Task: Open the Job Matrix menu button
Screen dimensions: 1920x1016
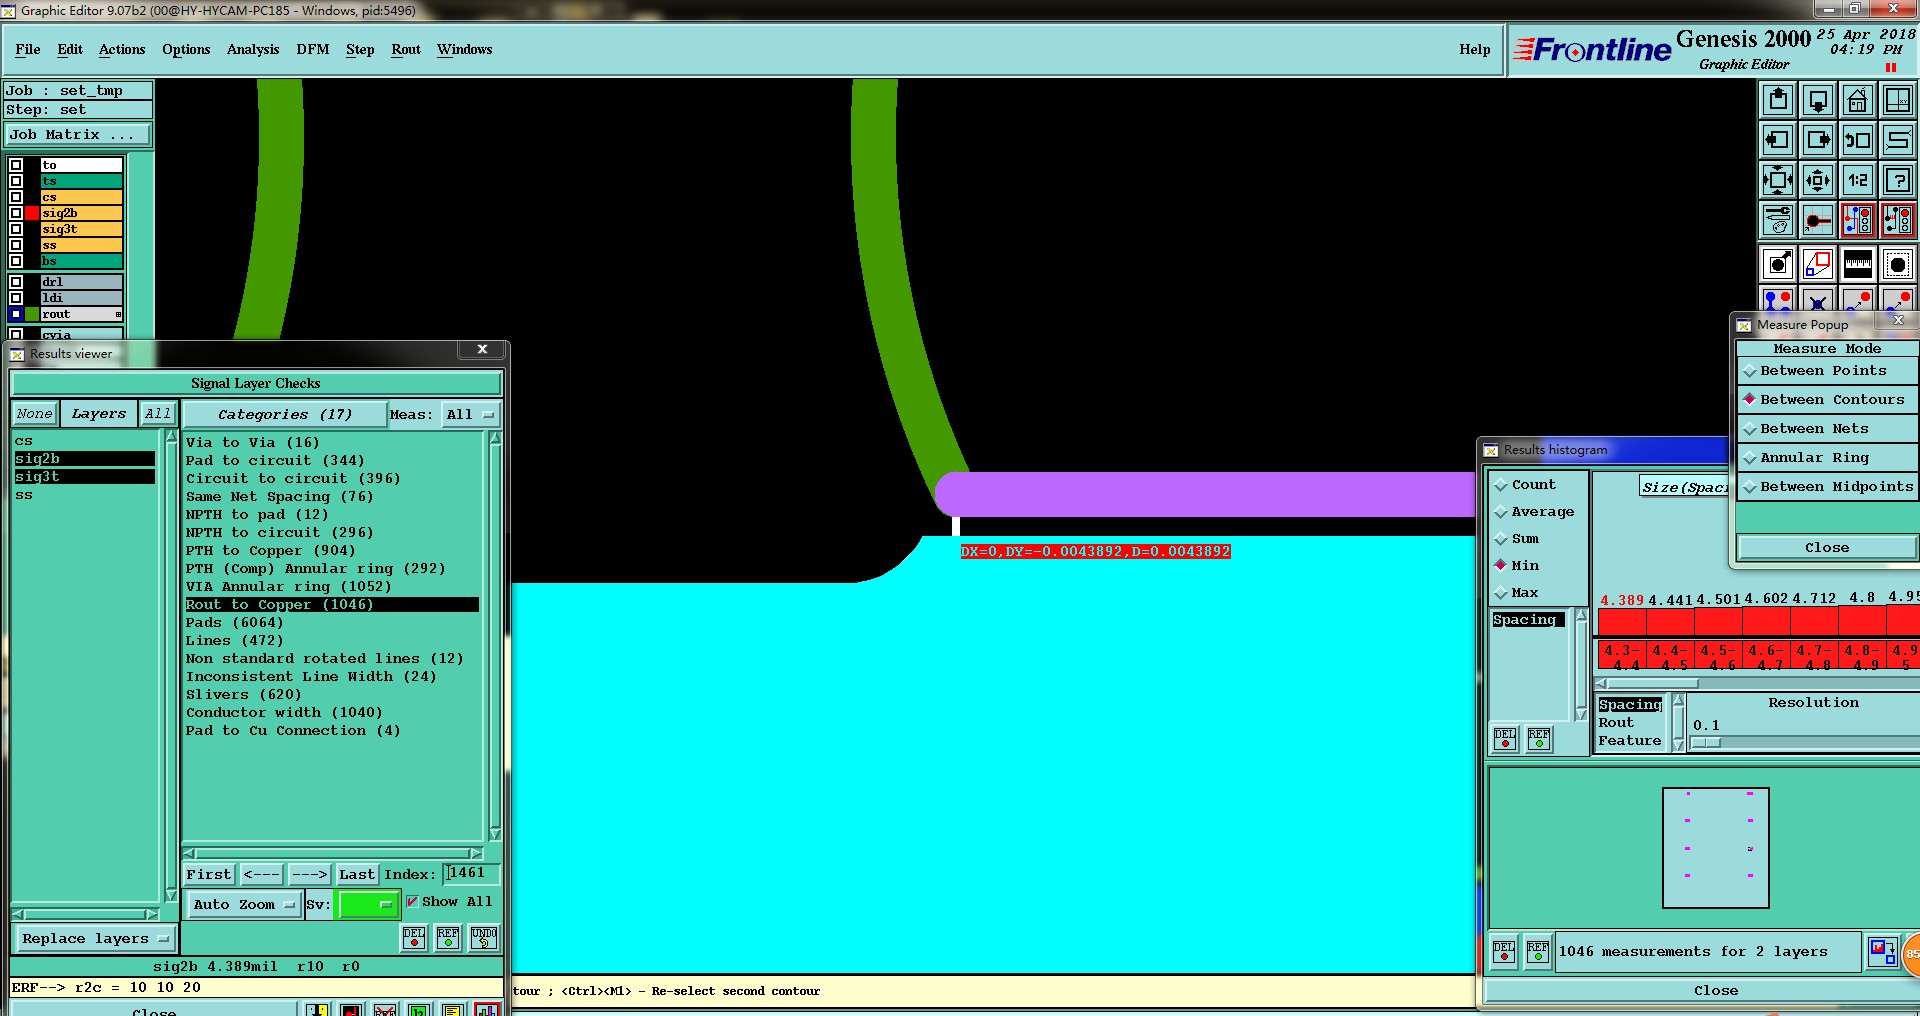Action: click(x=78, y=135)
